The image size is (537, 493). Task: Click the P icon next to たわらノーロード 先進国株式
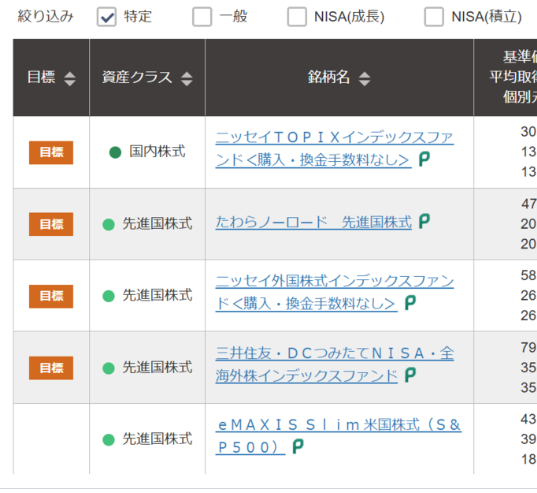pyautogui.click(x=424, y=222)
